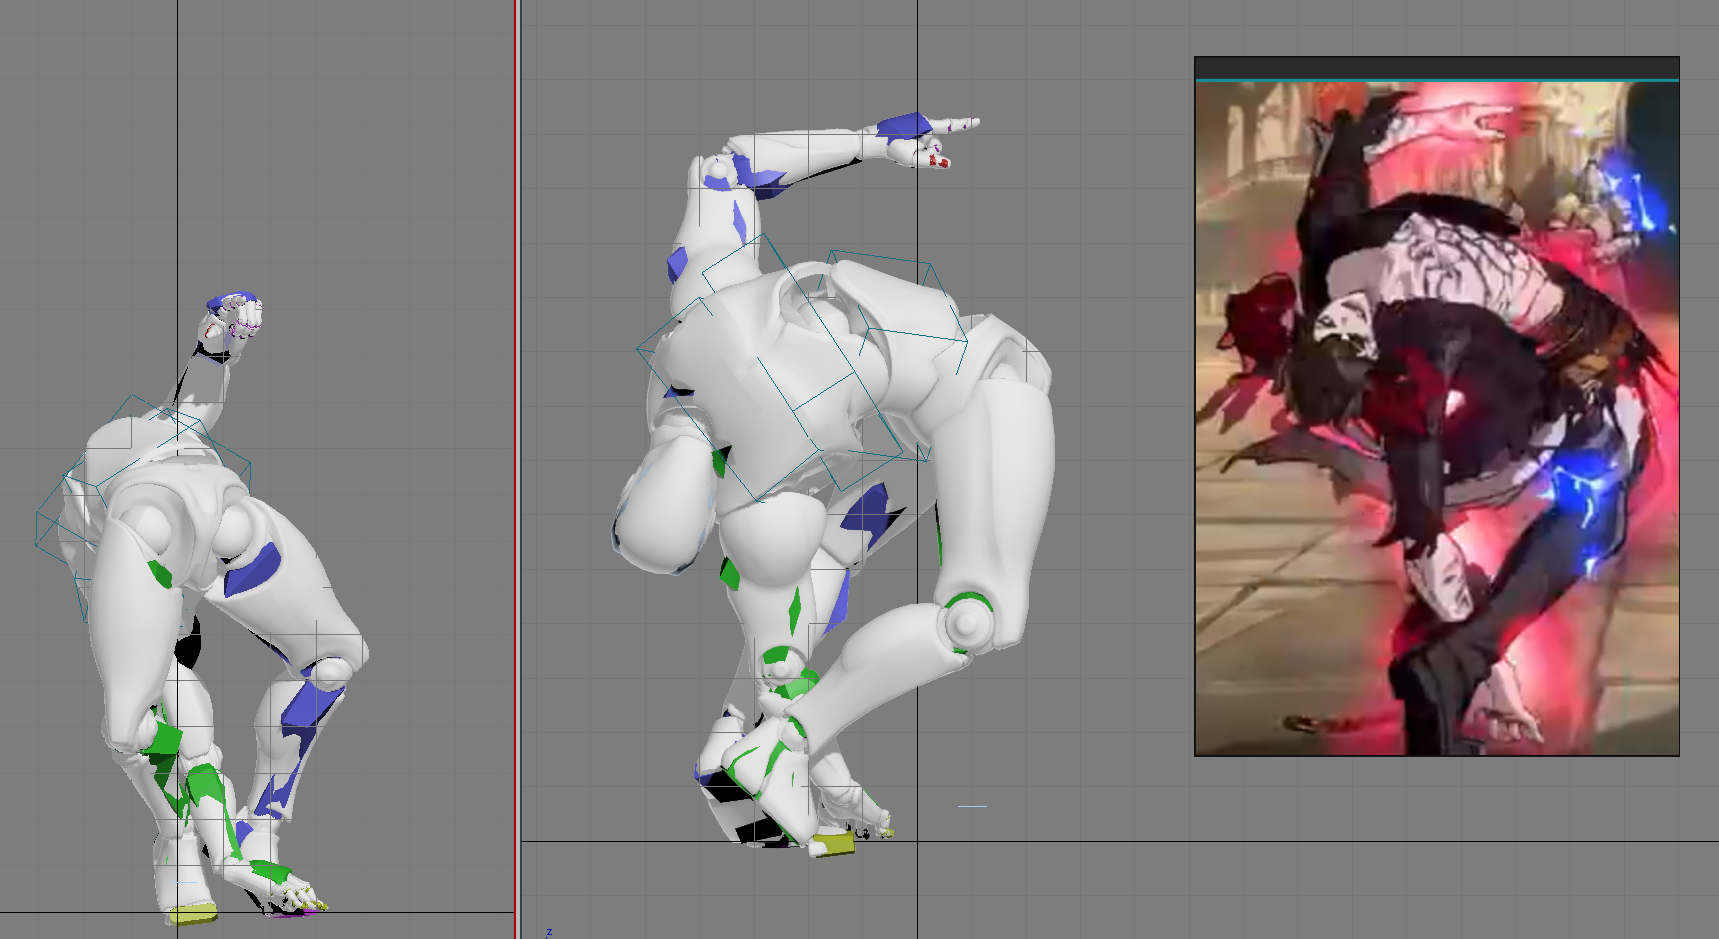The image size is (1719, 939).
Task: Select the reference fighting-game image
Action: click(1437, 418)
